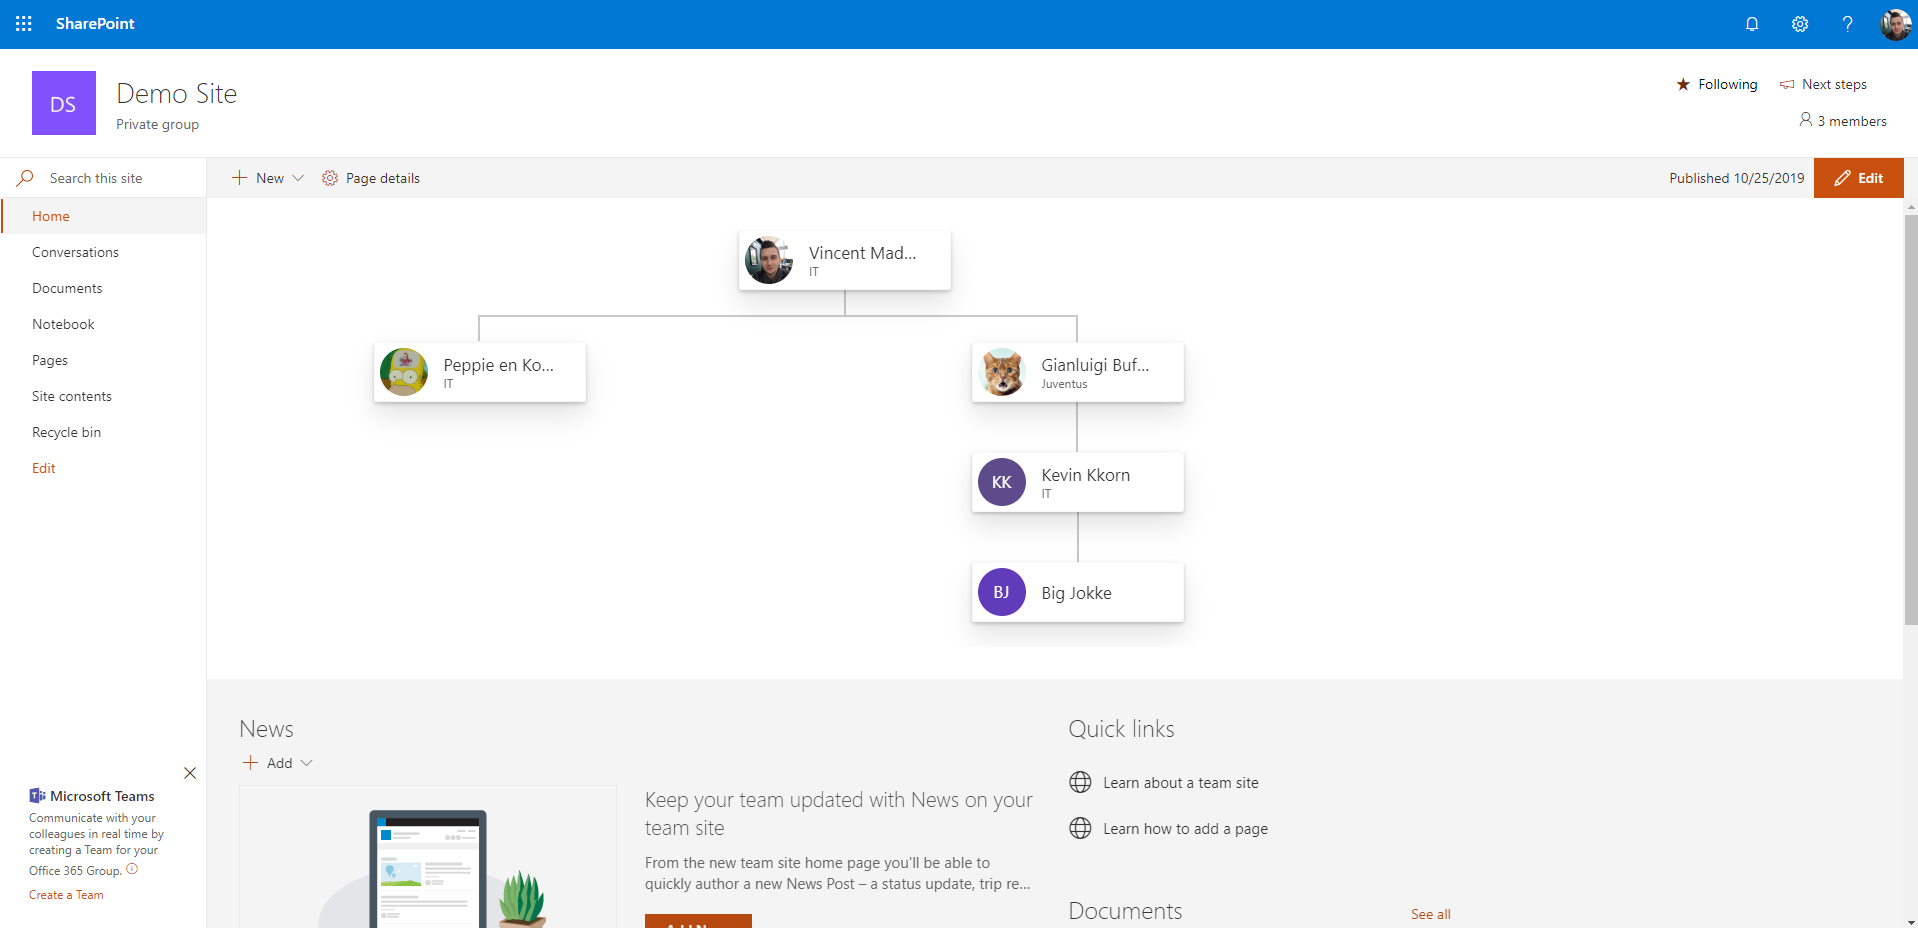Image resolution: width=1918 pixels, height=928 pixels.
Task: Open the settings gear in top bar
Action: 1800,24
